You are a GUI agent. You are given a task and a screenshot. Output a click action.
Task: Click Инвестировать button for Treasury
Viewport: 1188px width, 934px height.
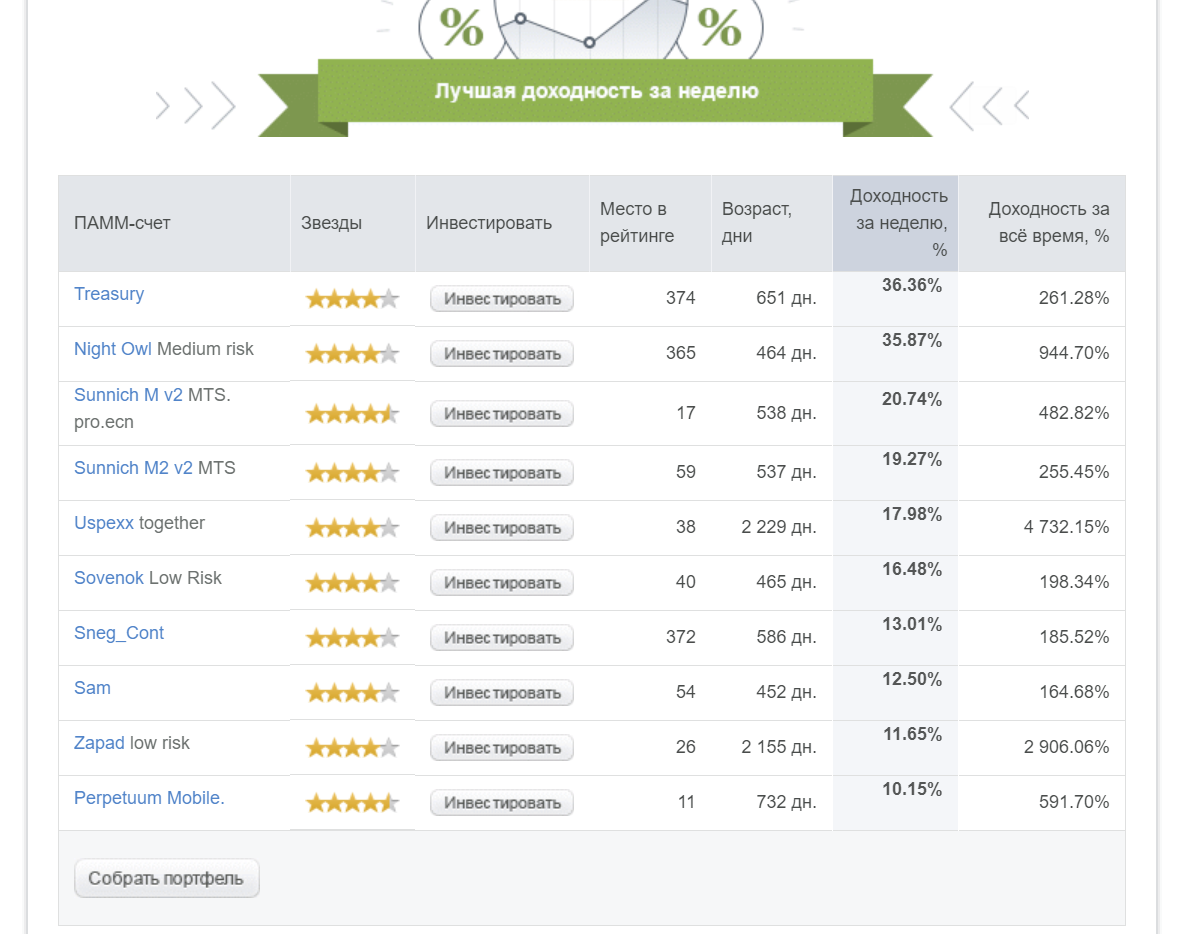(x=502, y=298)
